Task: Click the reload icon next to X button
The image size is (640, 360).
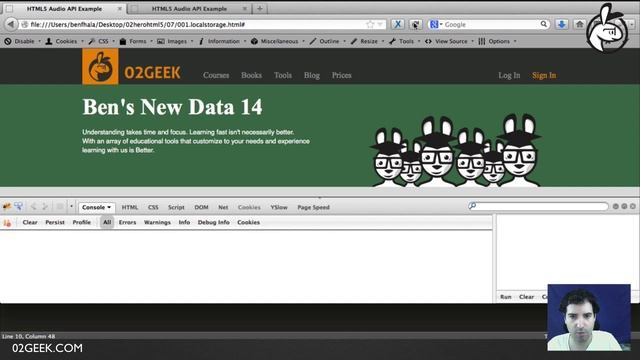Action: [x=416, y=24]
